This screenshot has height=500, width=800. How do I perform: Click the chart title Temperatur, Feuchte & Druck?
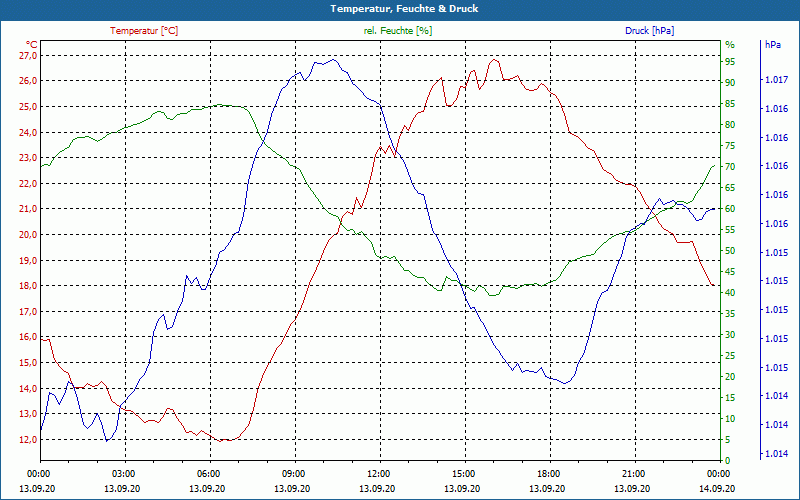tap(404, 9)
